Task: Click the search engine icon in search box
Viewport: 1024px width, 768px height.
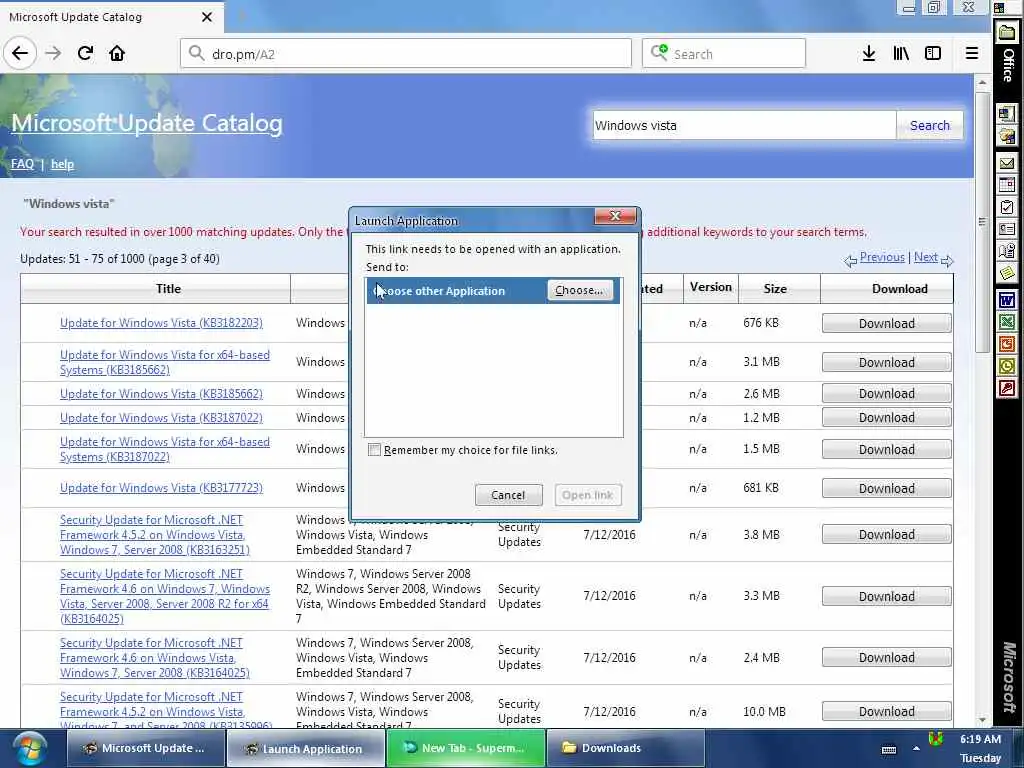Action: [659, 53]
